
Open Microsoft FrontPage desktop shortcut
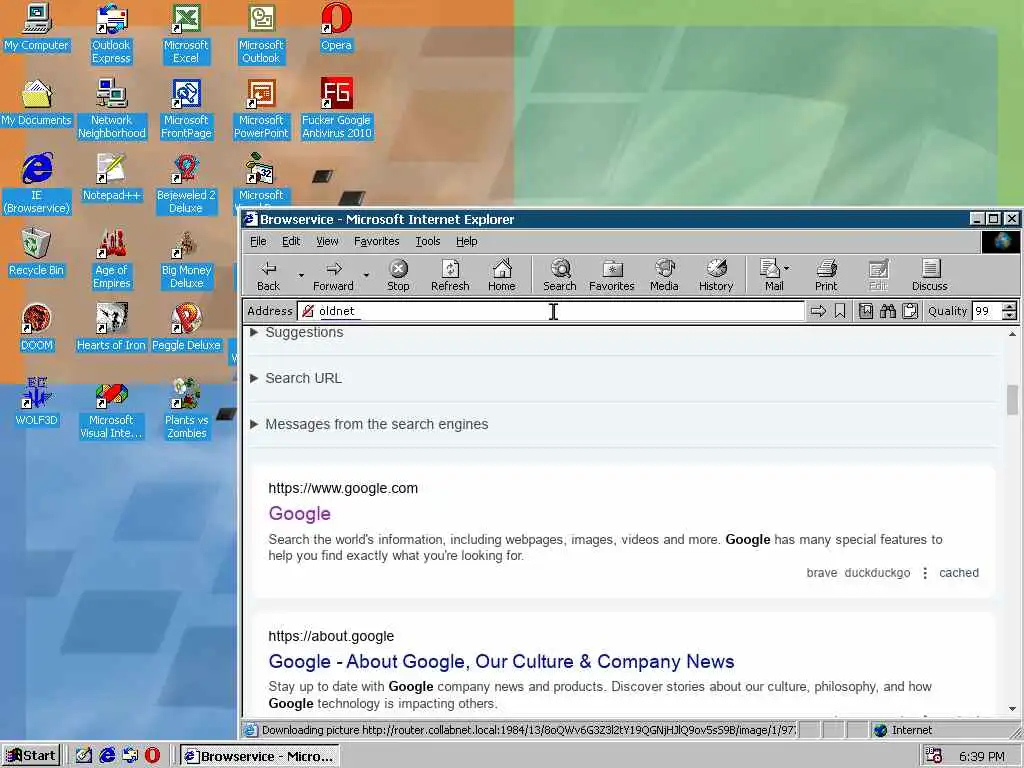coord(186,109)
